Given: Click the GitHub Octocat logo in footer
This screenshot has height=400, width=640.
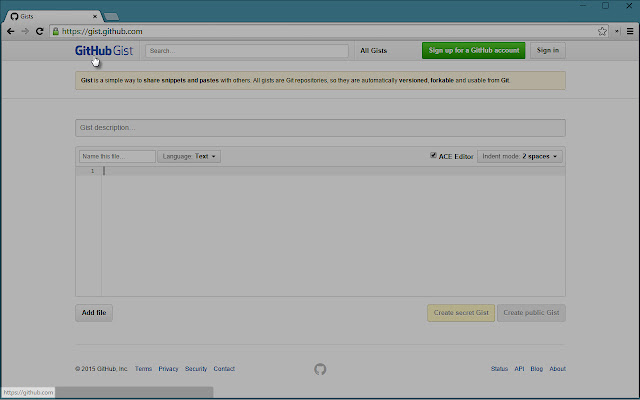Looking at the screenshot, I should (320, 369).
